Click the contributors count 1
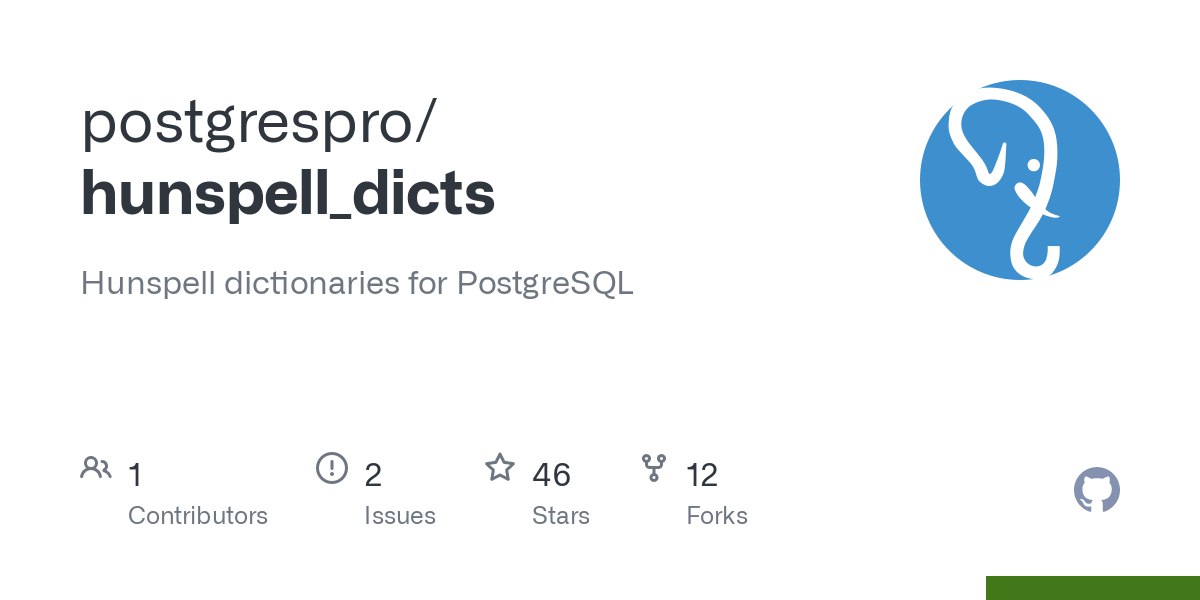This screenshot has width=1200, height=600. pyautogui.click(x=135, y=475)
